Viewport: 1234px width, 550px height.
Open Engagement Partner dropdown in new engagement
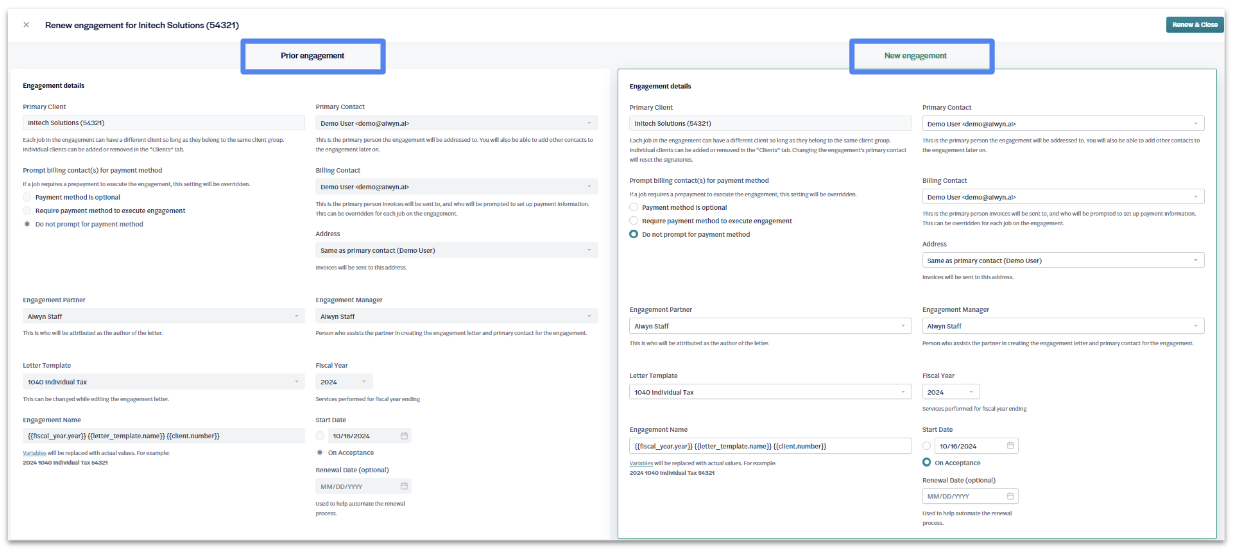(771, 326)
